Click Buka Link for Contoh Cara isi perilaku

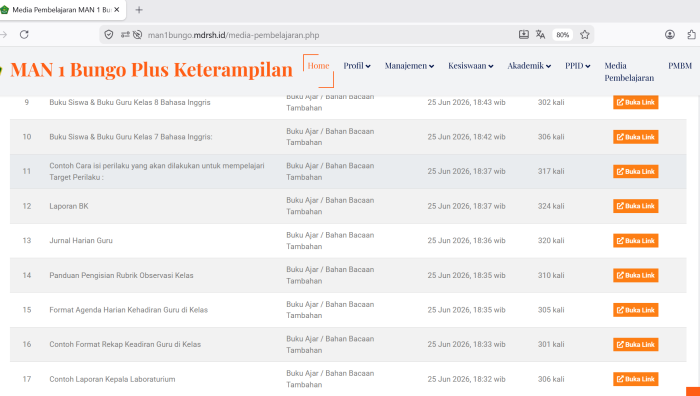click(635, 171)
